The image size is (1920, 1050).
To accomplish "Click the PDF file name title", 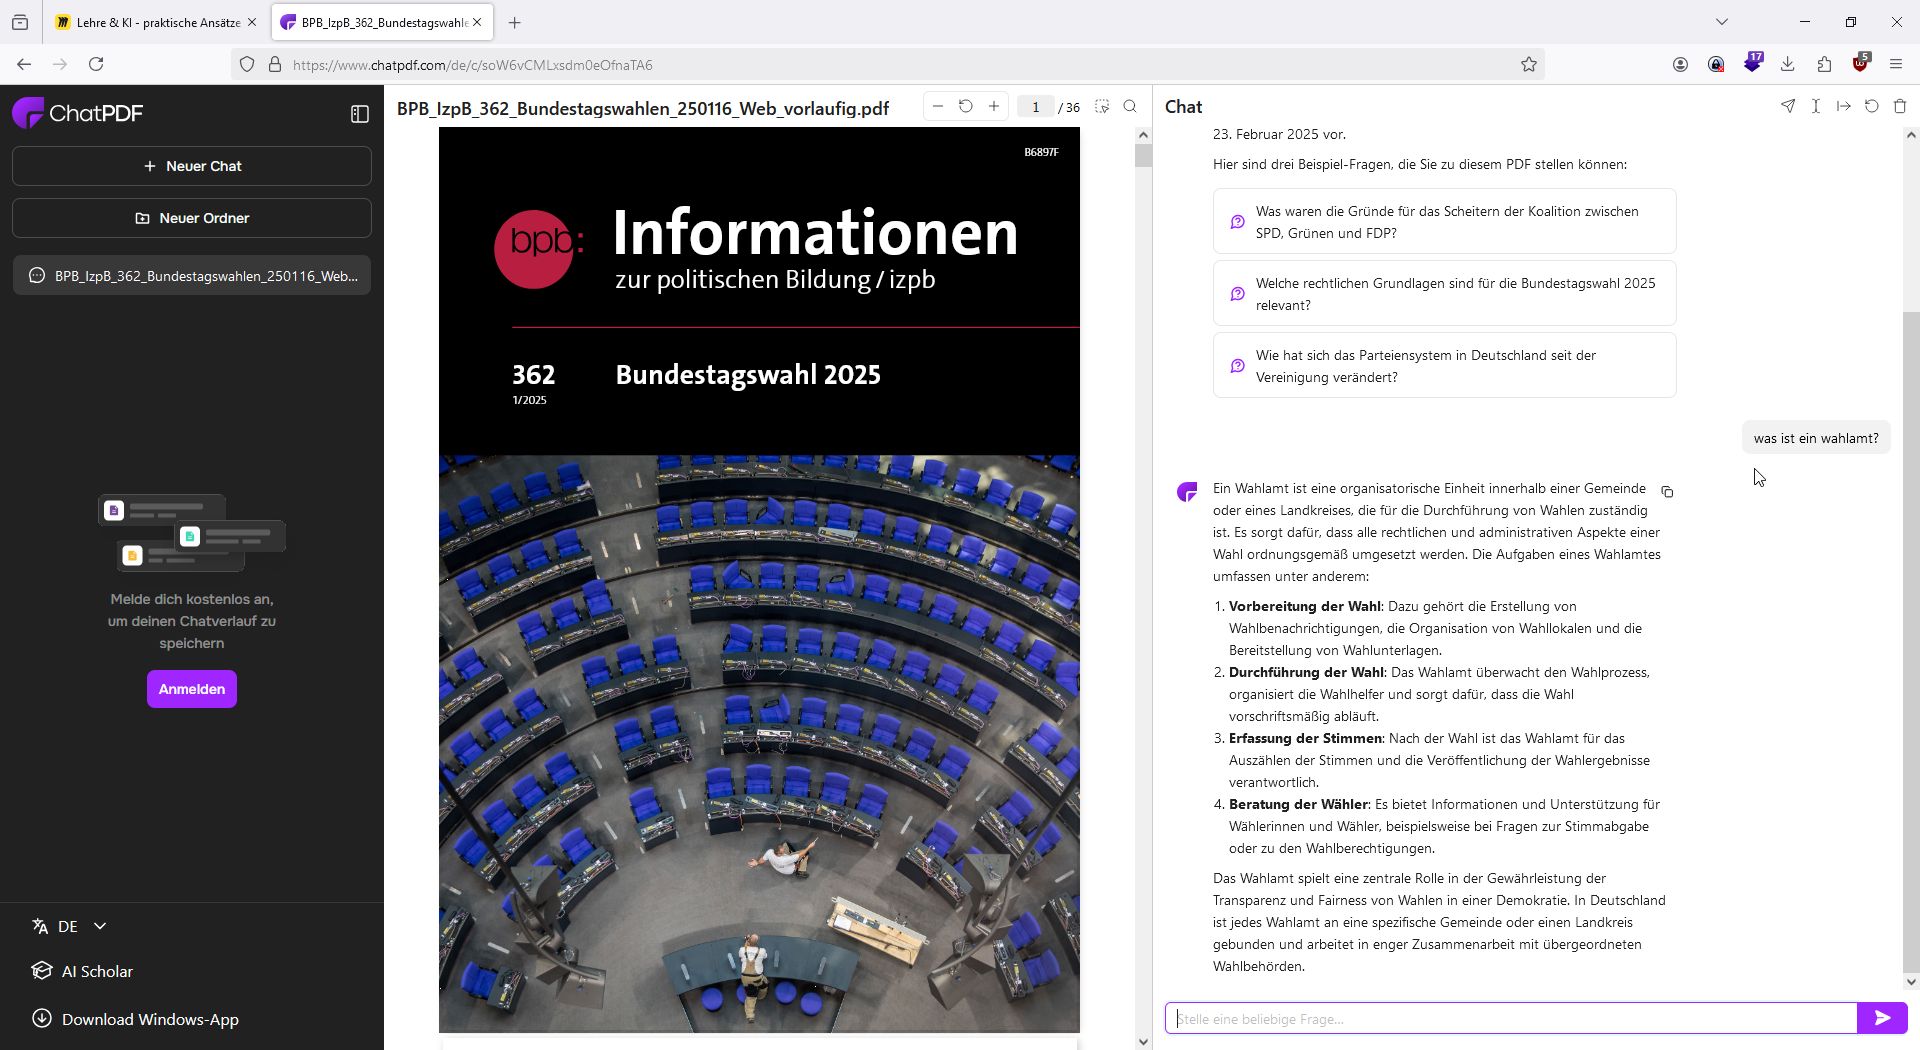I will coord(643,108).
